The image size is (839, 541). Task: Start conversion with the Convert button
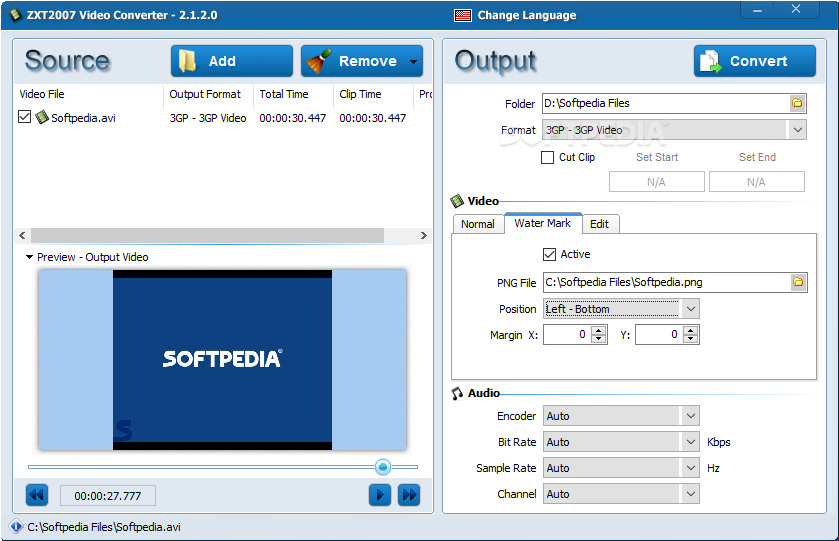coord(754,61)
